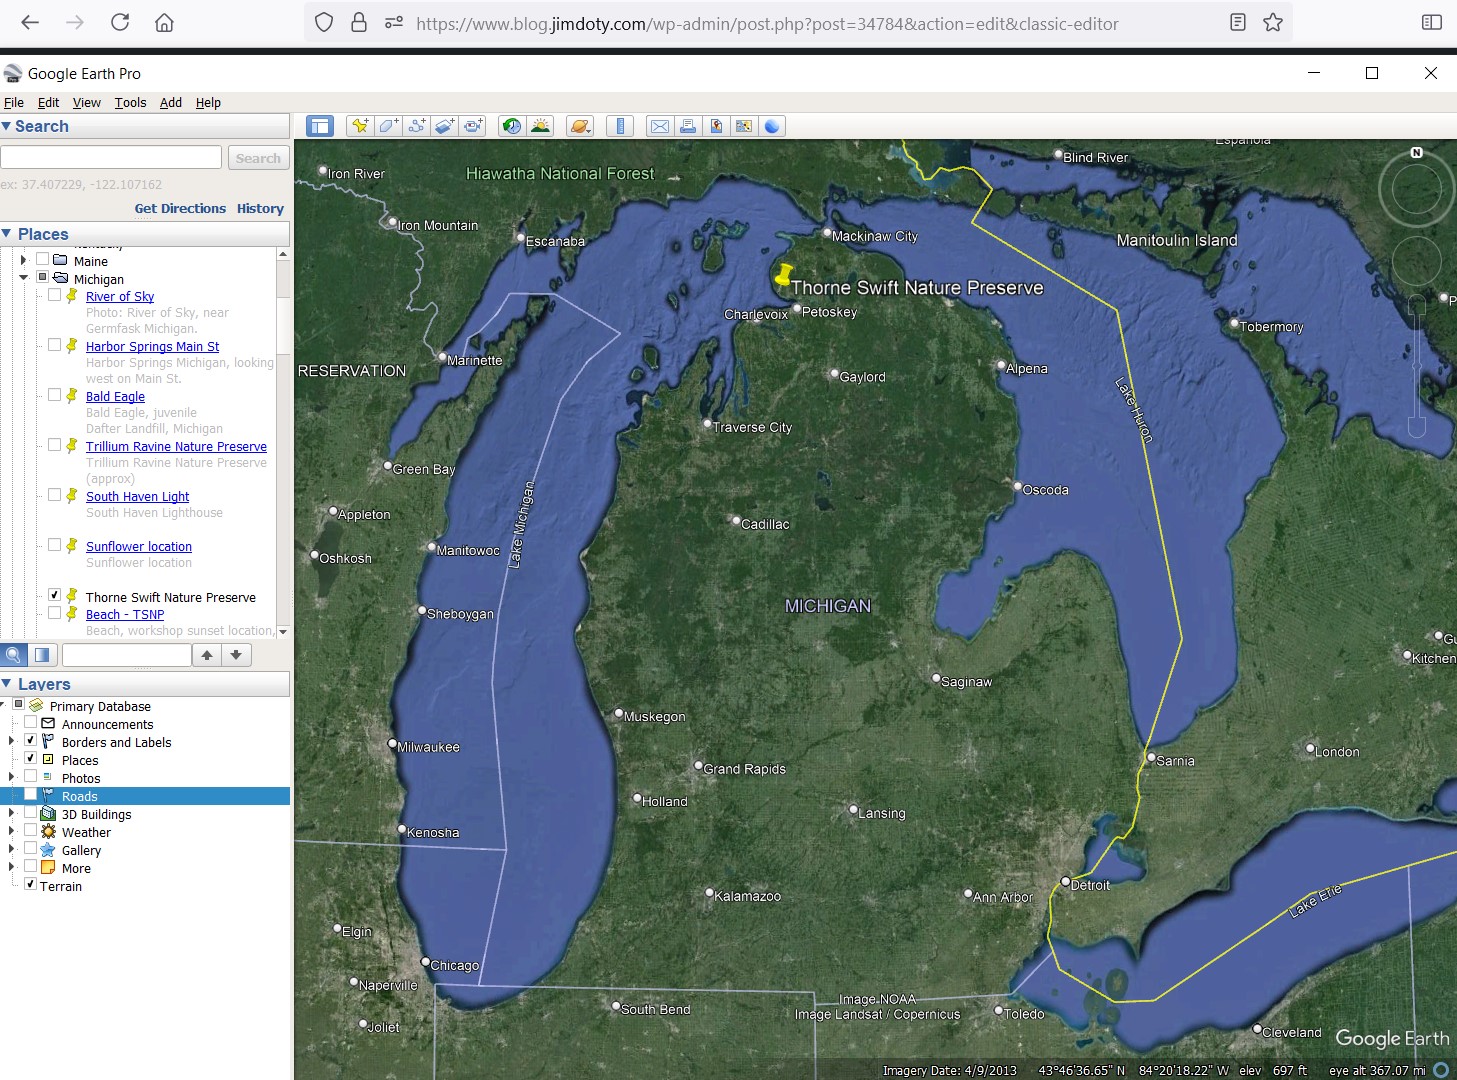Click the Save Image icon

[716, 126]
